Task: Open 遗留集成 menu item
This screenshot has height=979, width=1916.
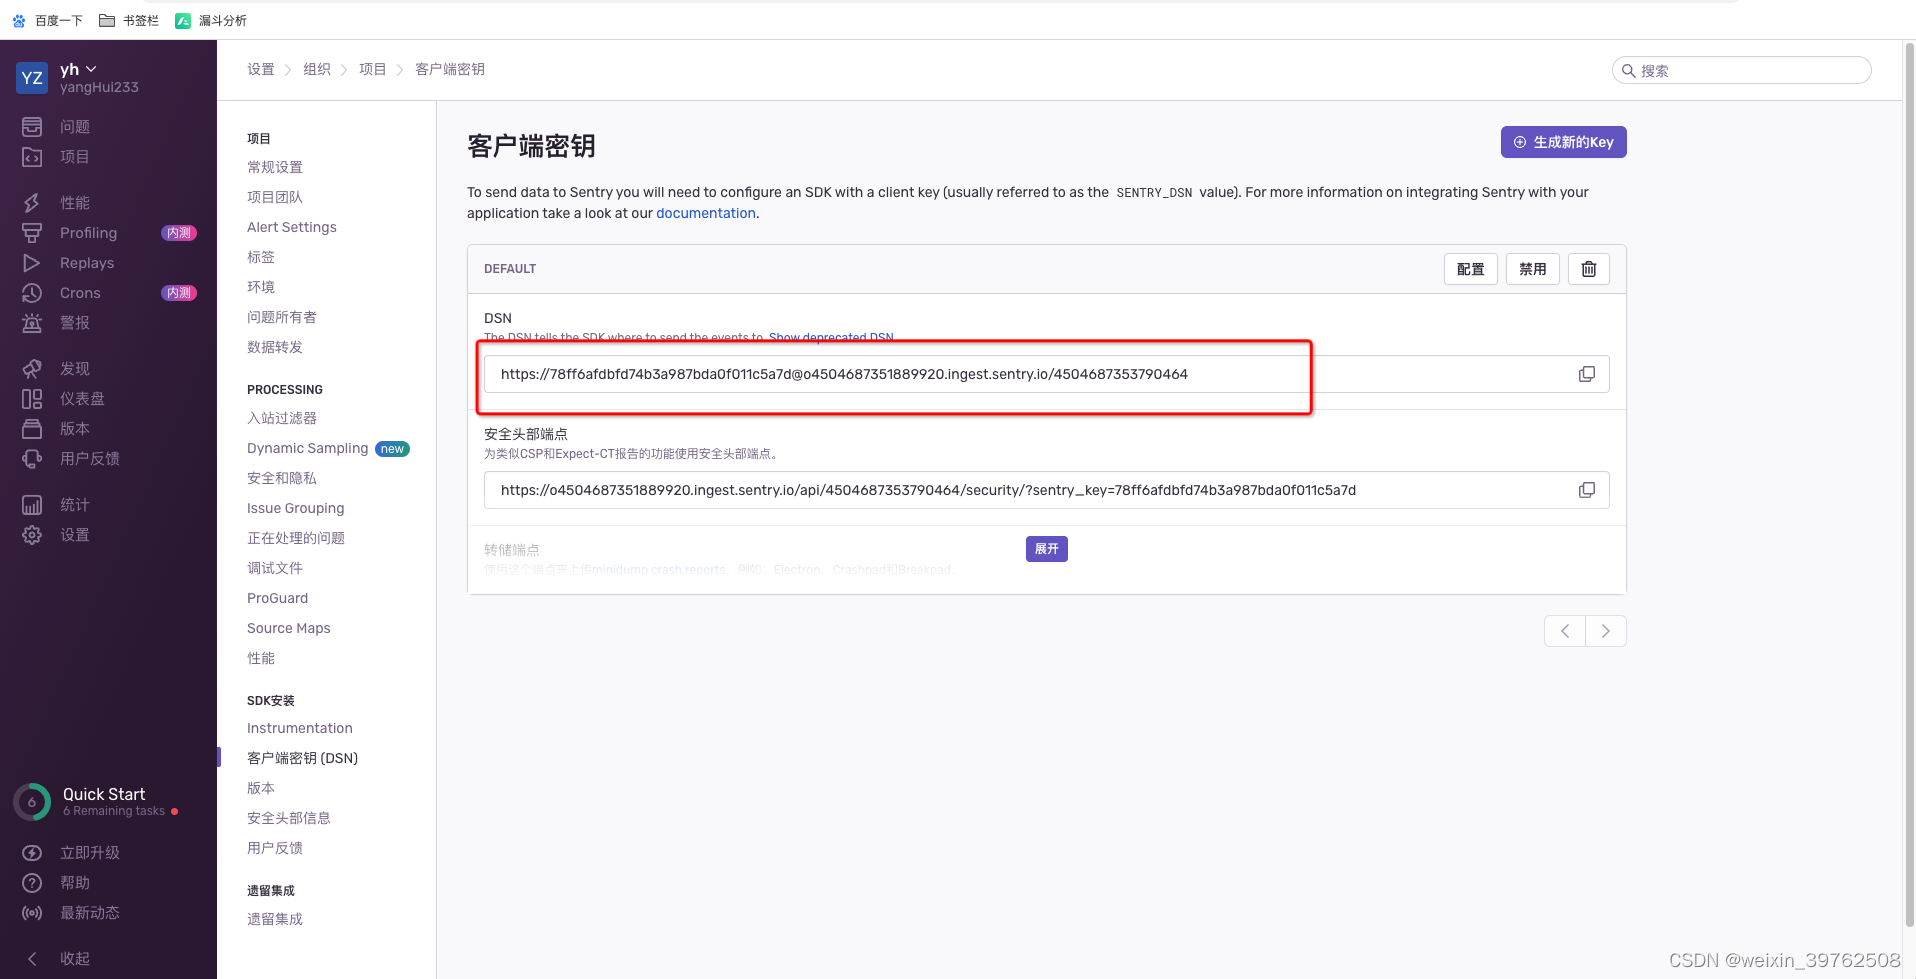Action: coord(275,919)
